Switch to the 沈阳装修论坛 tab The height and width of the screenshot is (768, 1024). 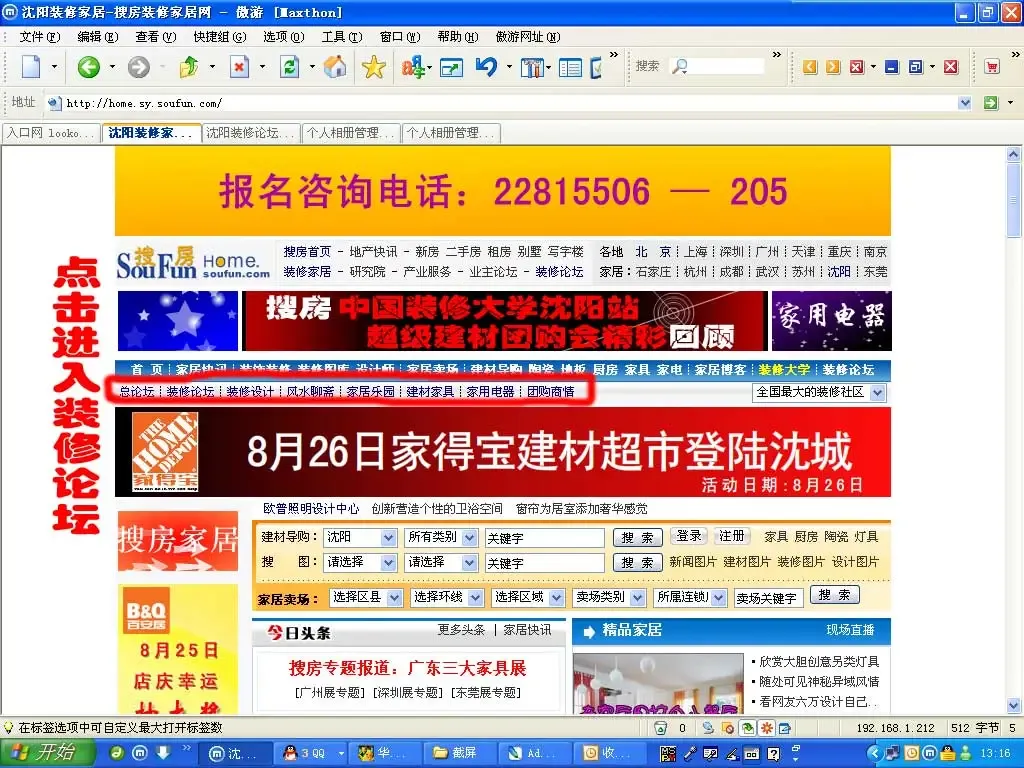tap(251, 133)
